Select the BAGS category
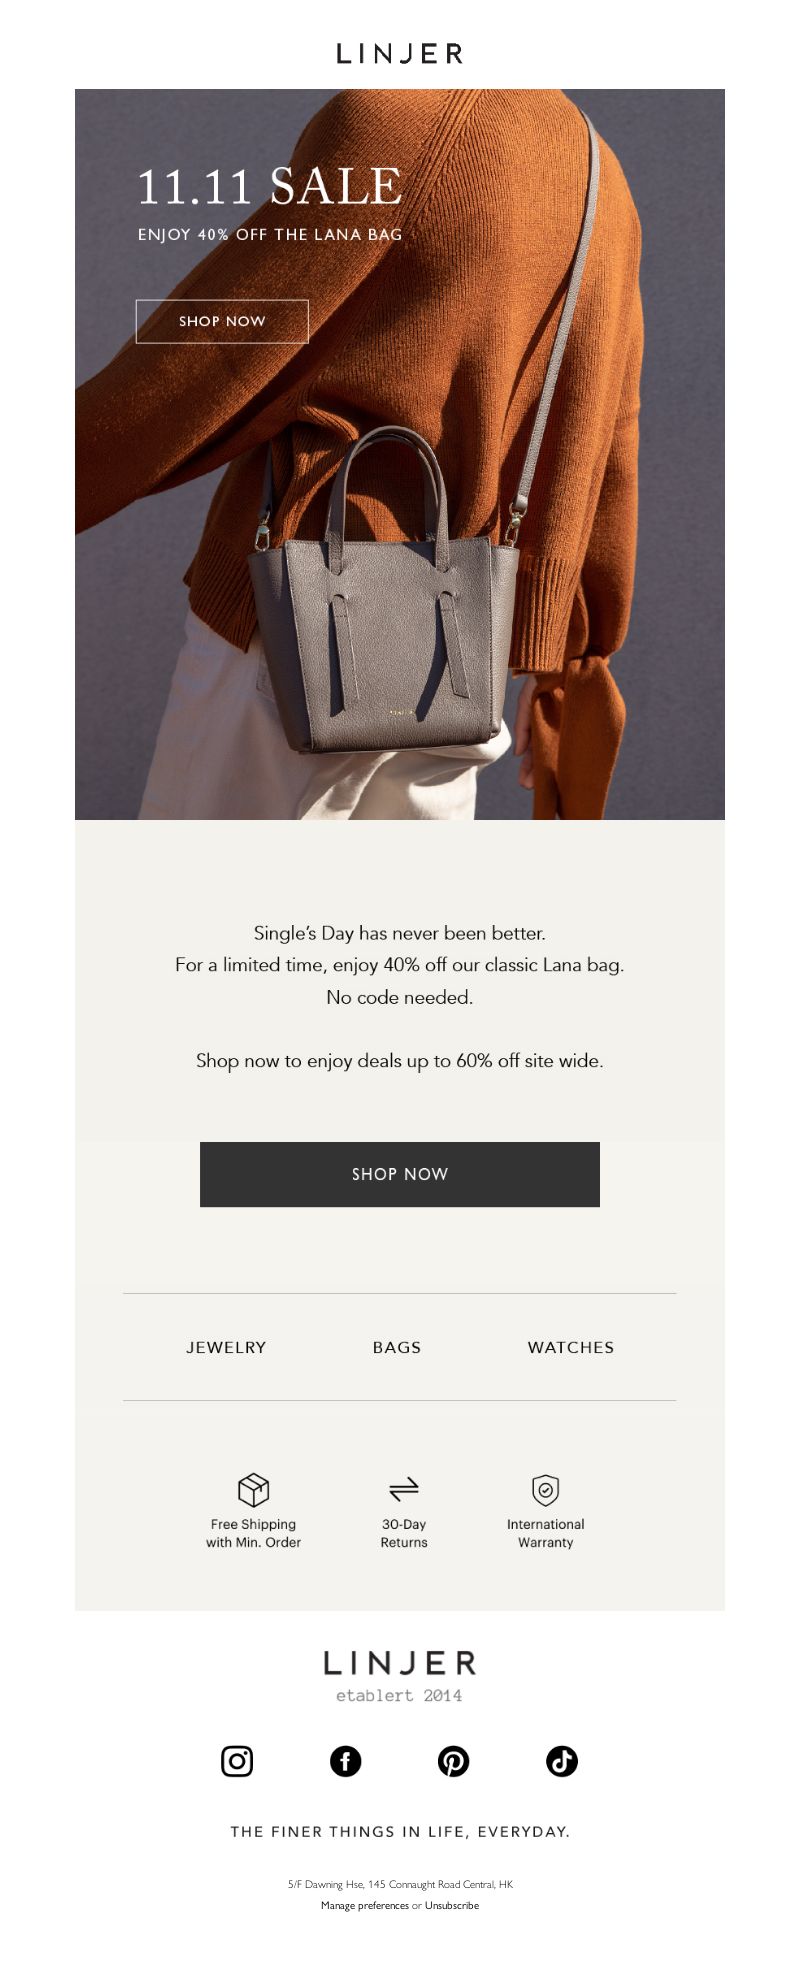The image size is (800, 1961). coord(397,1347)
